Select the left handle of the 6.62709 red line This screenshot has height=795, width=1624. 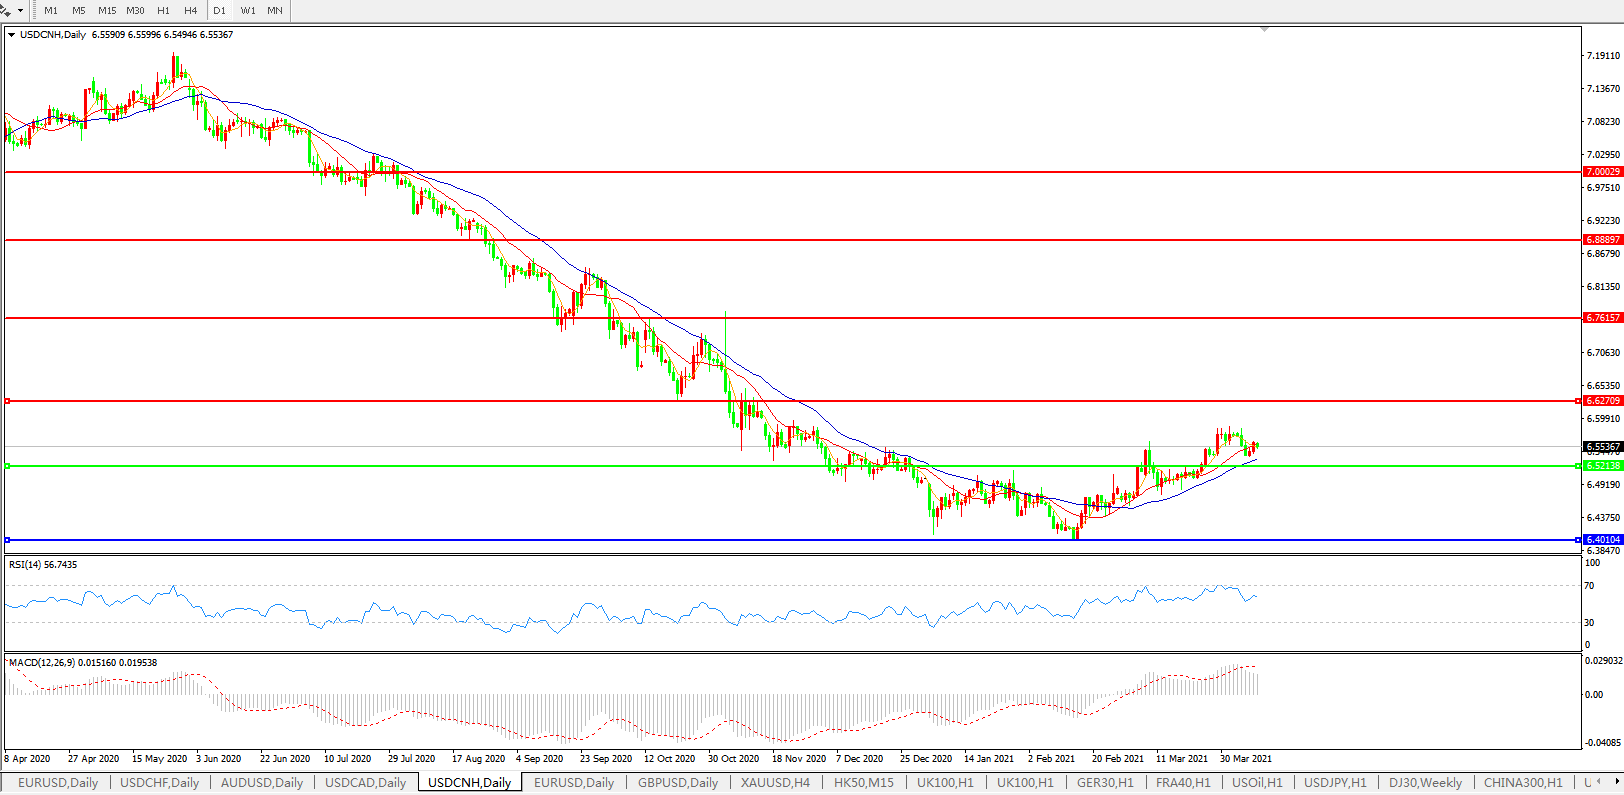point(7,401)
